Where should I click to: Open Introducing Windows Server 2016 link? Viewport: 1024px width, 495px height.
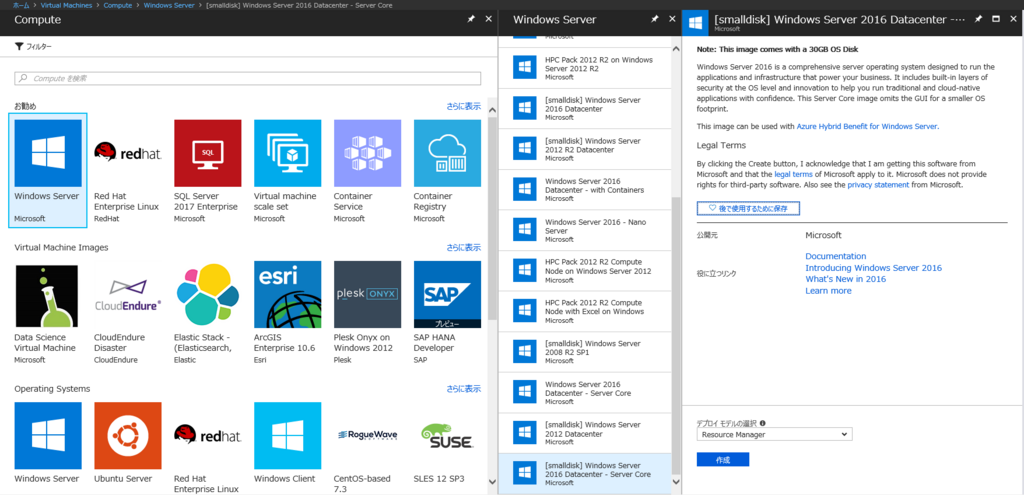click(x=873, y=268)
